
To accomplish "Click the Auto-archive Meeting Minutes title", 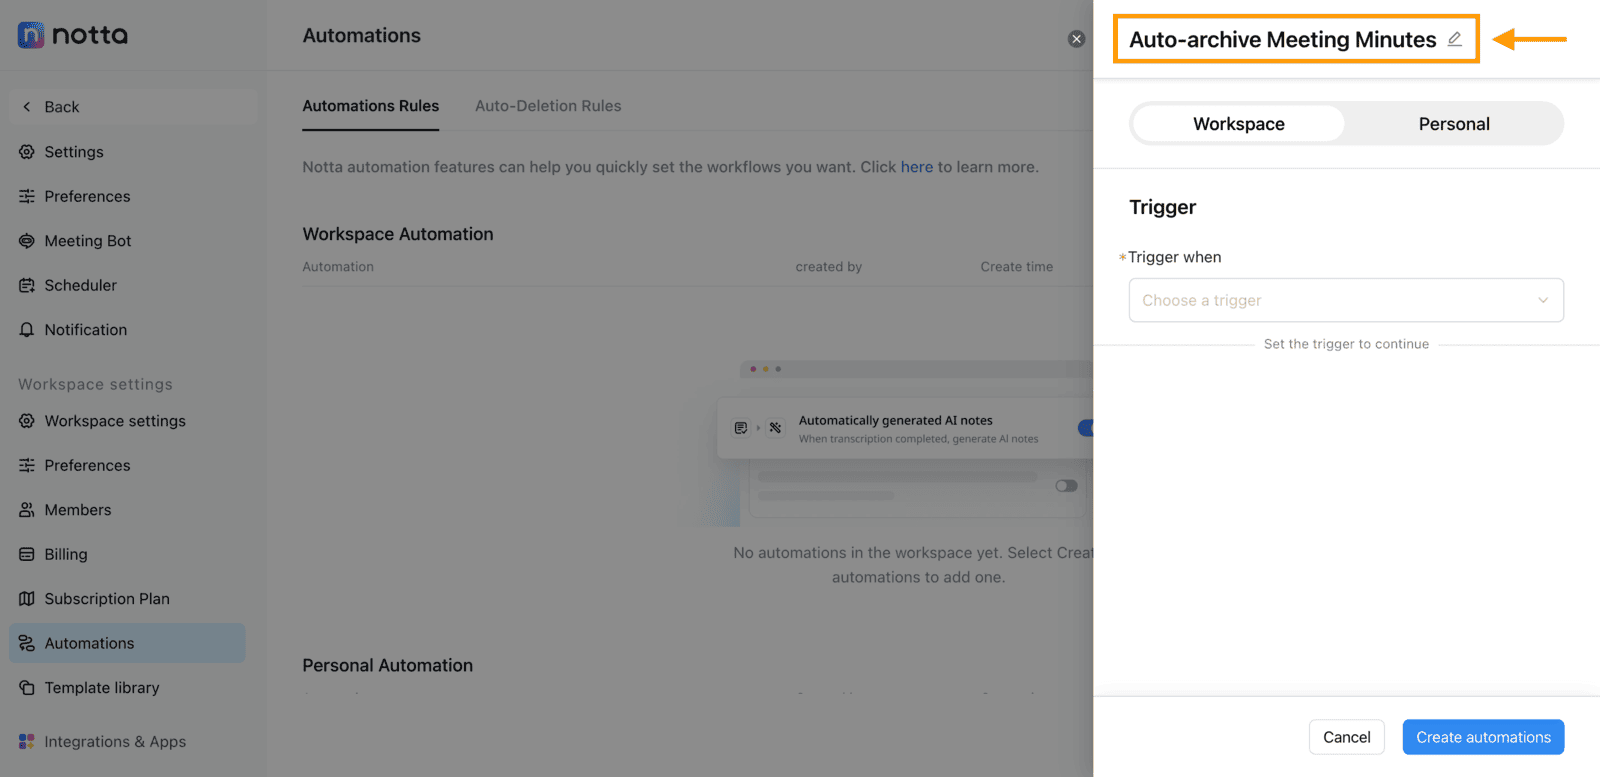I will click(1282, 39).
